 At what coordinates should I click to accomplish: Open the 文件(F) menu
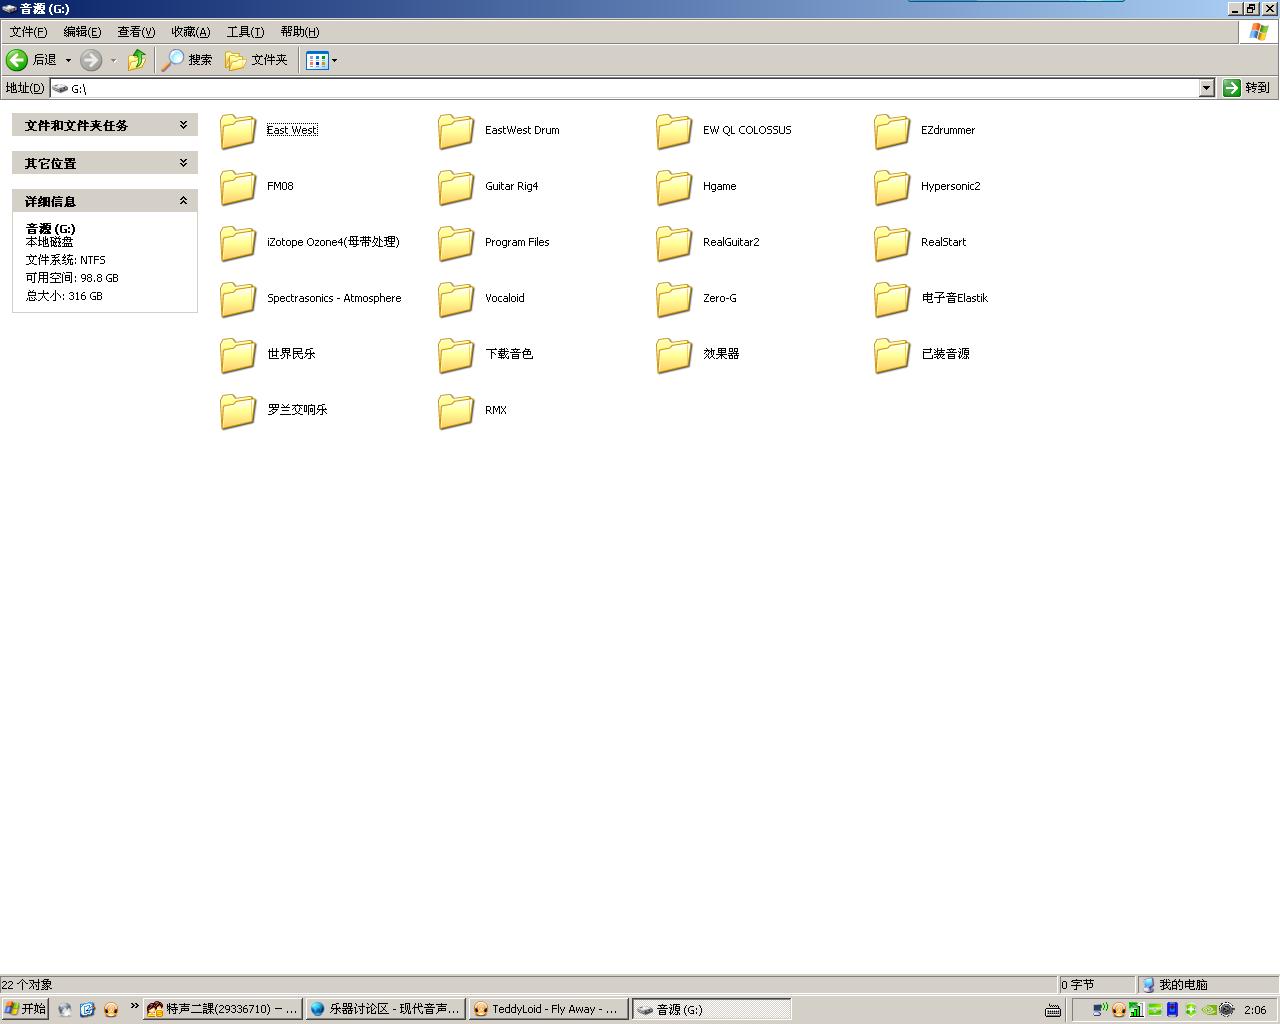point(28,32)
